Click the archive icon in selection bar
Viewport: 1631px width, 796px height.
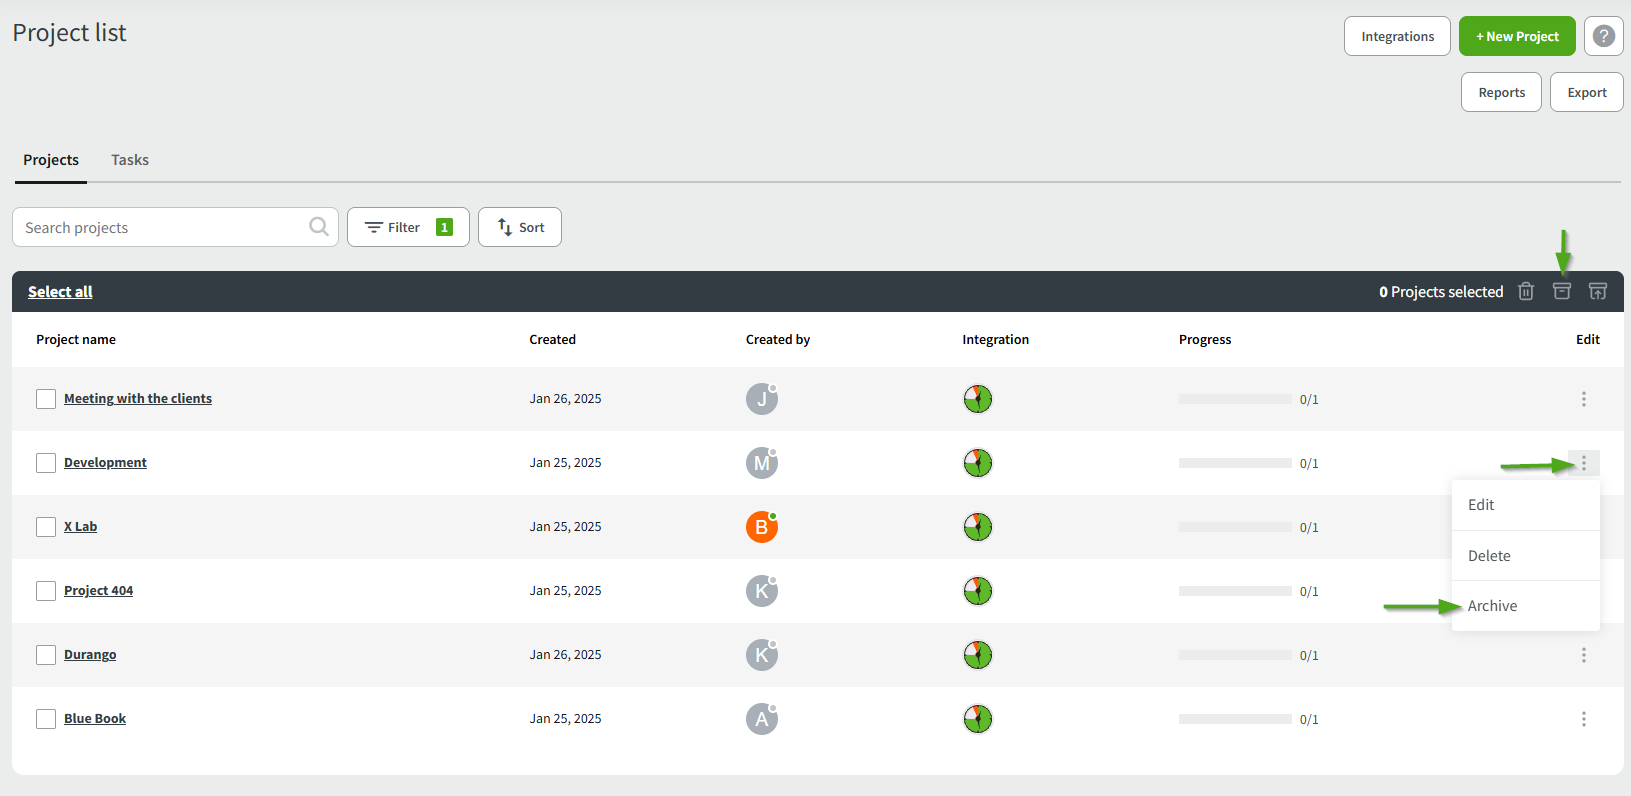[x=1561, y=291]
